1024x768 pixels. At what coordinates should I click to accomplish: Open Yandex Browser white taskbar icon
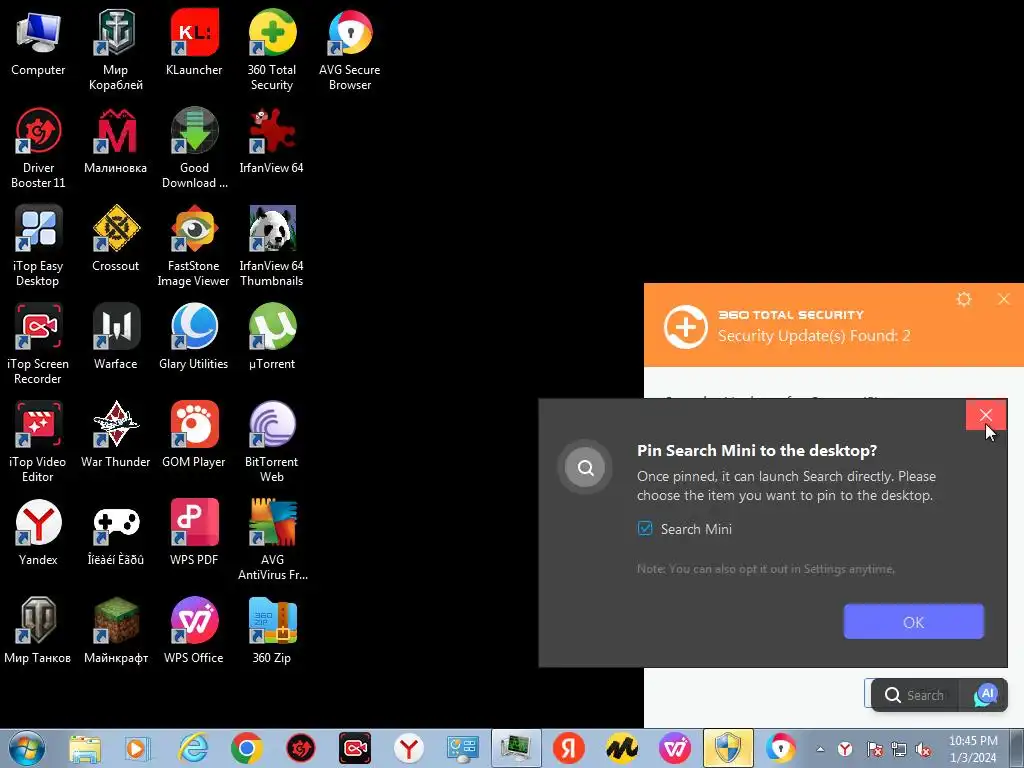[x=409, y=748]
